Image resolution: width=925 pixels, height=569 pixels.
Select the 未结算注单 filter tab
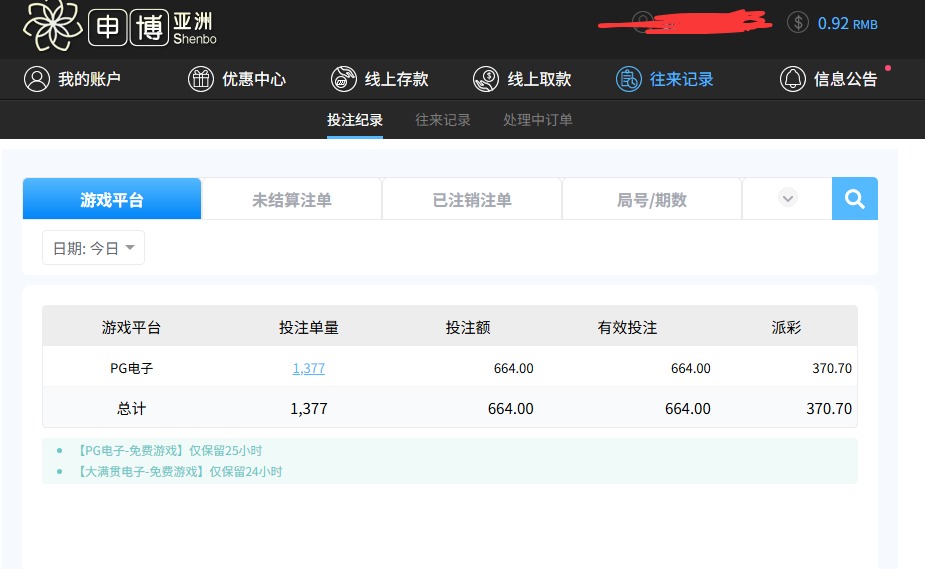point(291,200)
